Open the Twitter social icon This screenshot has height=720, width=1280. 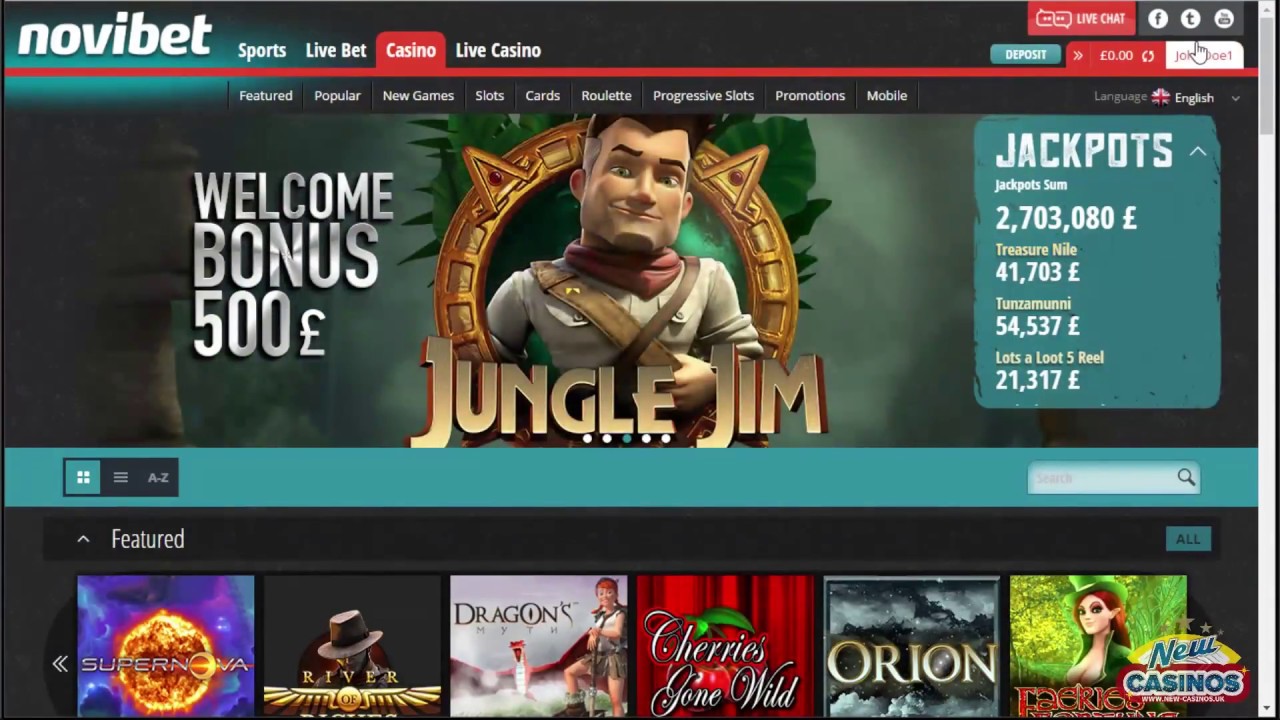click(1190, 18)
